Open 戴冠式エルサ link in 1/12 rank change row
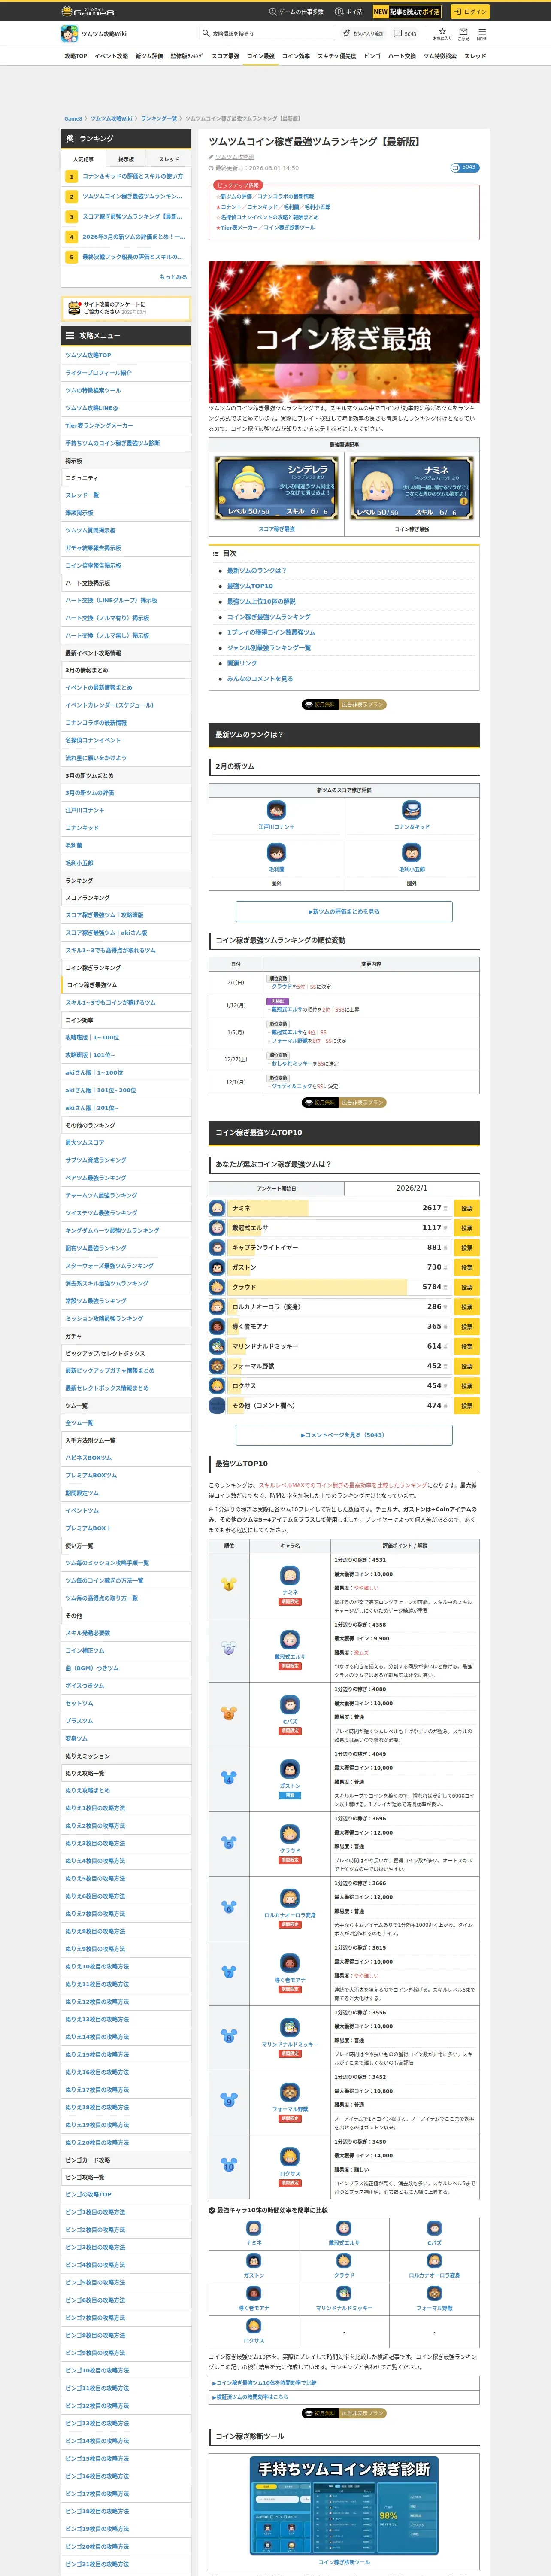This screenshot has width=551, height=2576. point(287,1009)
